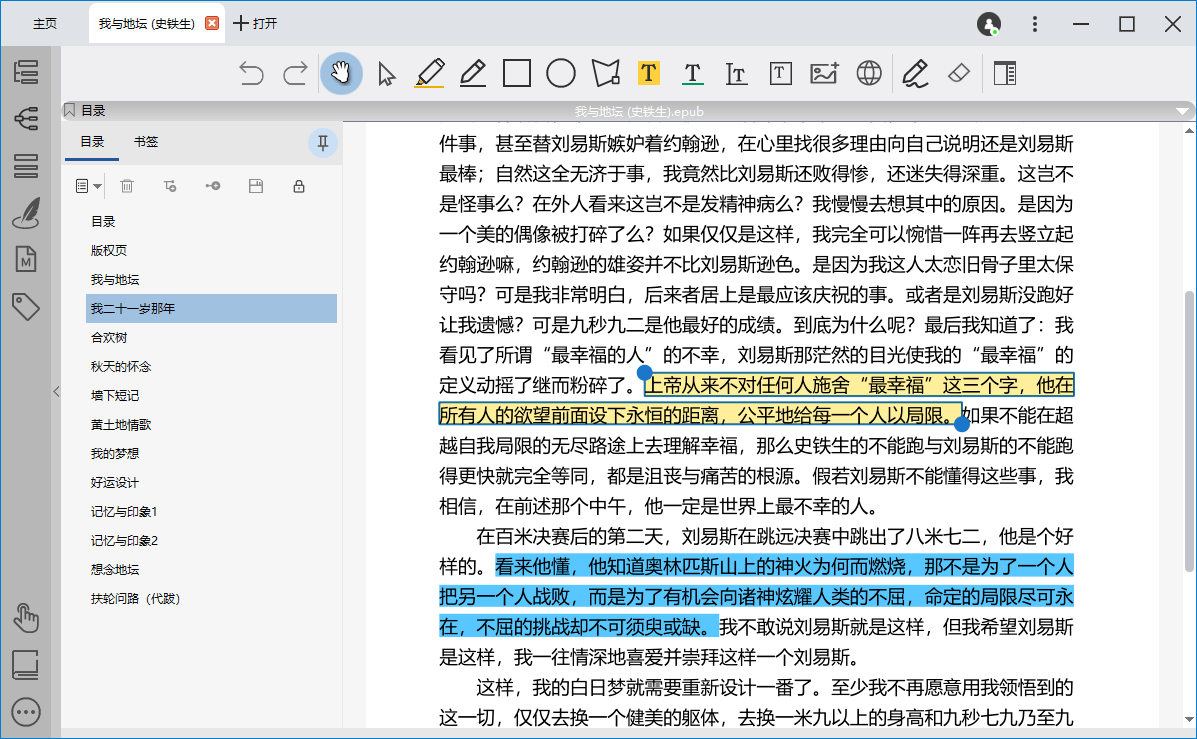
Task: Pick the yellow highlighter tool
Action: [x=428, y=73]
